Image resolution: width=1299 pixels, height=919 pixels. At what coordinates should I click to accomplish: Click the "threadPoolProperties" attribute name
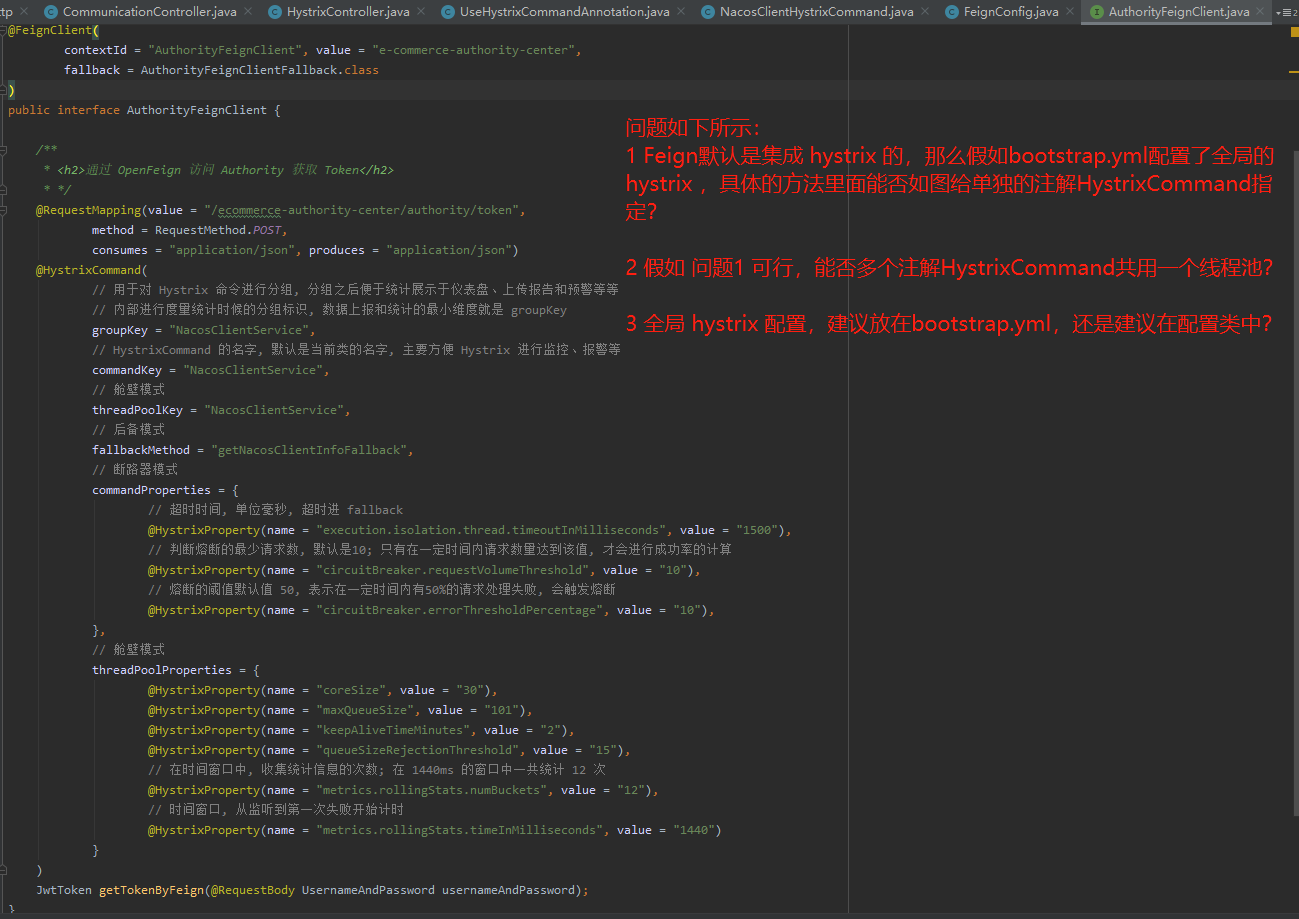click(x=162, y=670)
